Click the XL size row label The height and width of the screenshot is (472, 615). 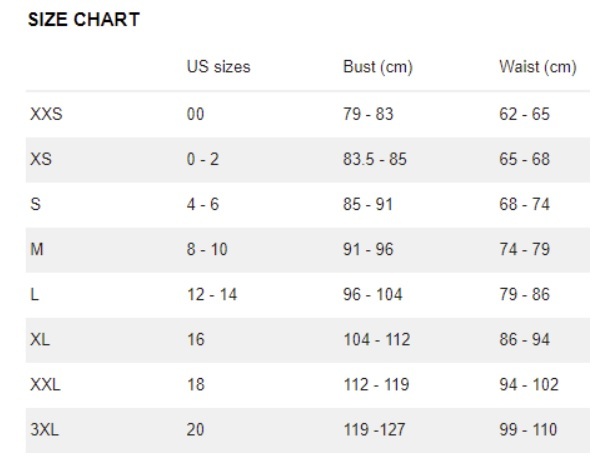tap(40, 340)
